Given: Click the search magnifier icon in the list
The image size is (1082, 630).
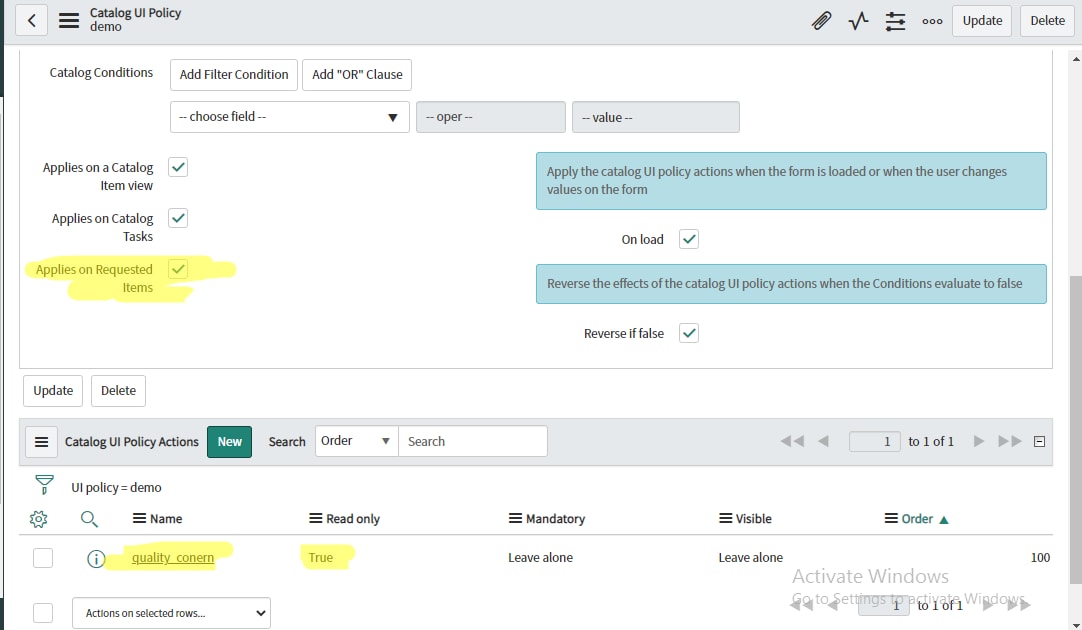Looking at the screenshot, I should 89,519.
